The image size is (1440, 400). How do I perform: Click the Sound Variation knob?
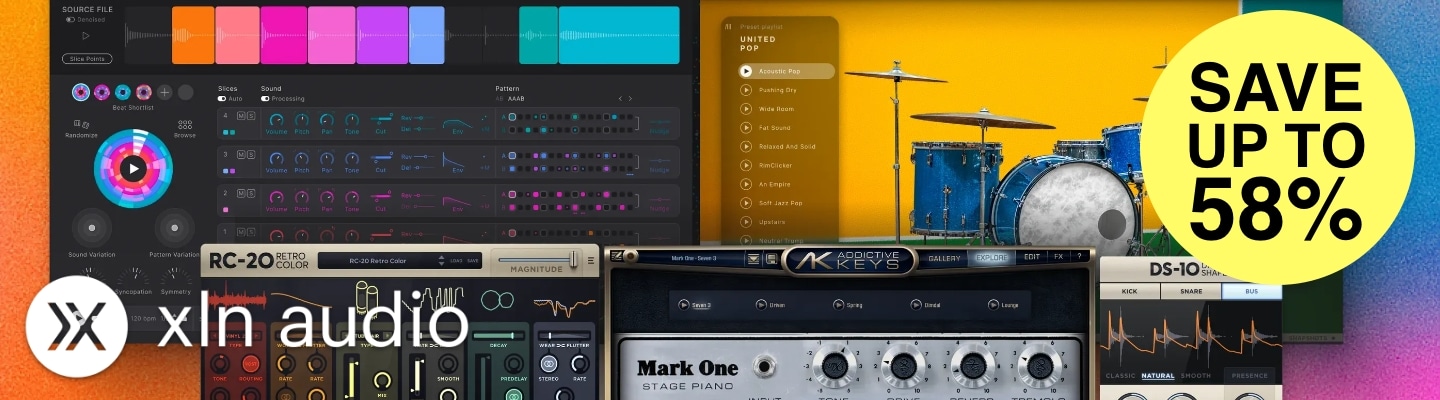[91, 228]
